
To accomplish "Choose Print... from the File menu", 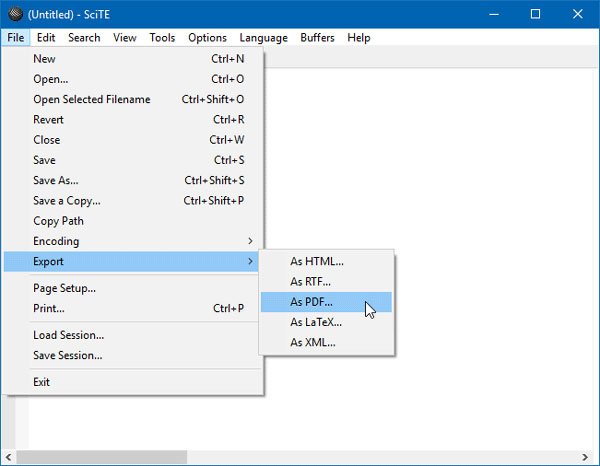I will coord(132,308).
